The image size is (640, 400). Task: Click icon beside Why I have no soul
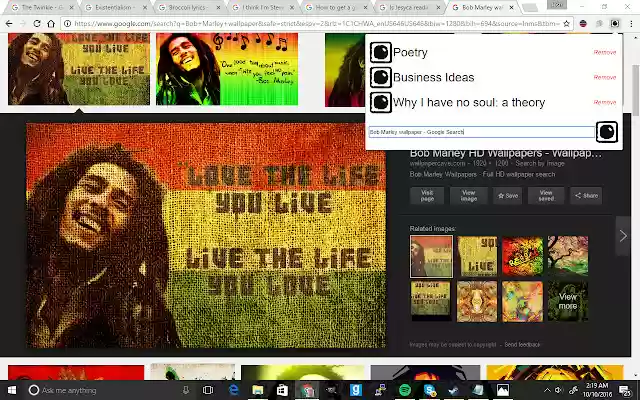(380, 102)
